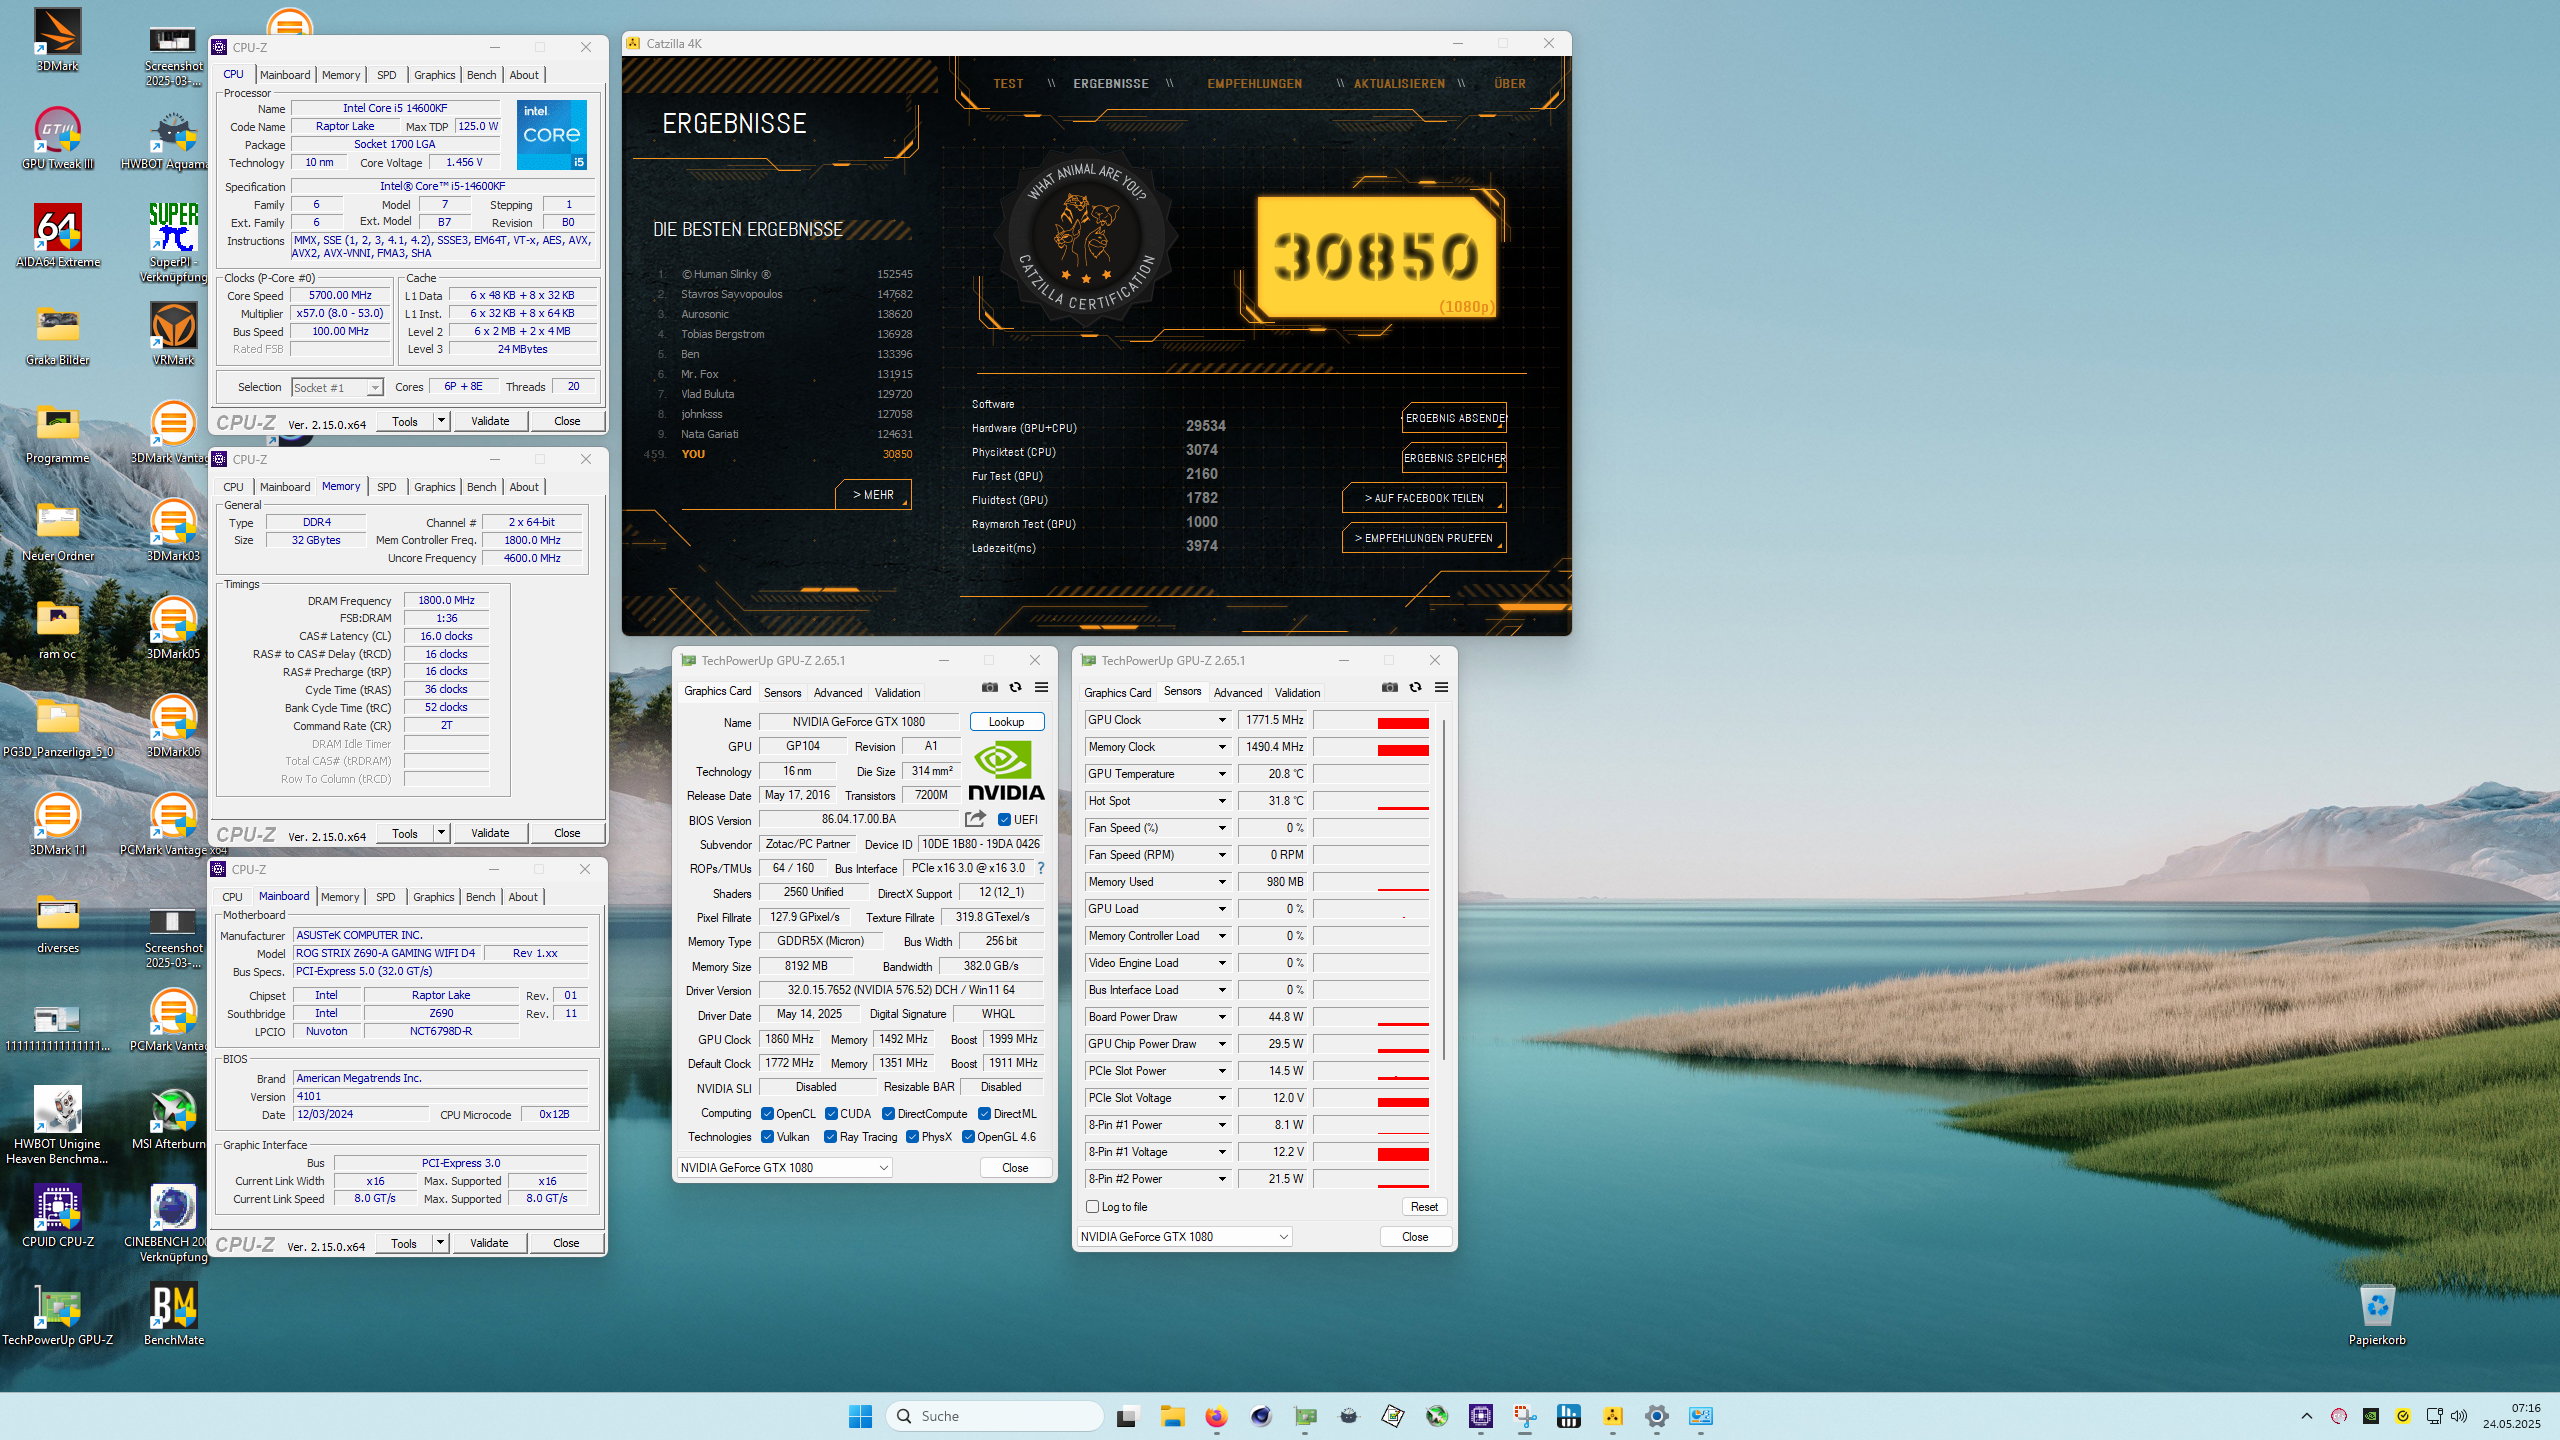The width and height of the screenshot is (2560, 1440).
Task: Click AUF FACEBOOK TEILEN button
Action: coord(1424,498)
